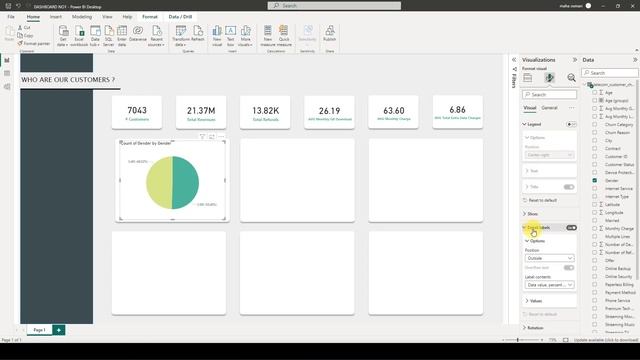Switch to General tab in format pane
The height and width of the screenshot is (360, 640).
click(x=549, y=108)
